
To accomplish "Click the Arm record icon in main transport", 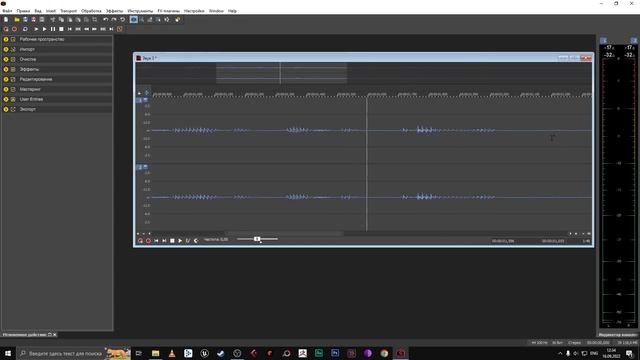I will (6, 29).
